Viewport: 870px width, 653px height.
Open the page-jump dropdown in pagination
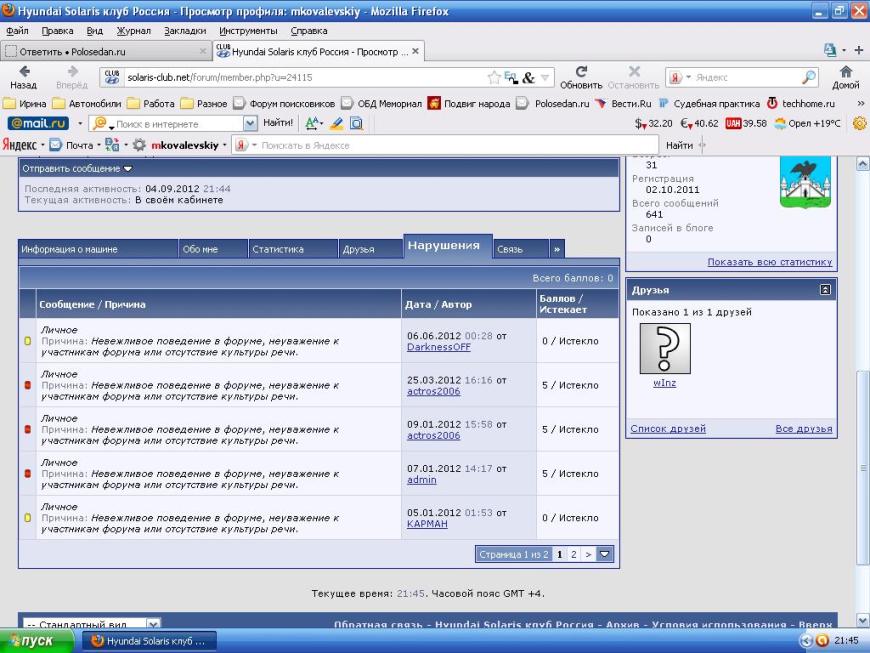tap(604, 553)
